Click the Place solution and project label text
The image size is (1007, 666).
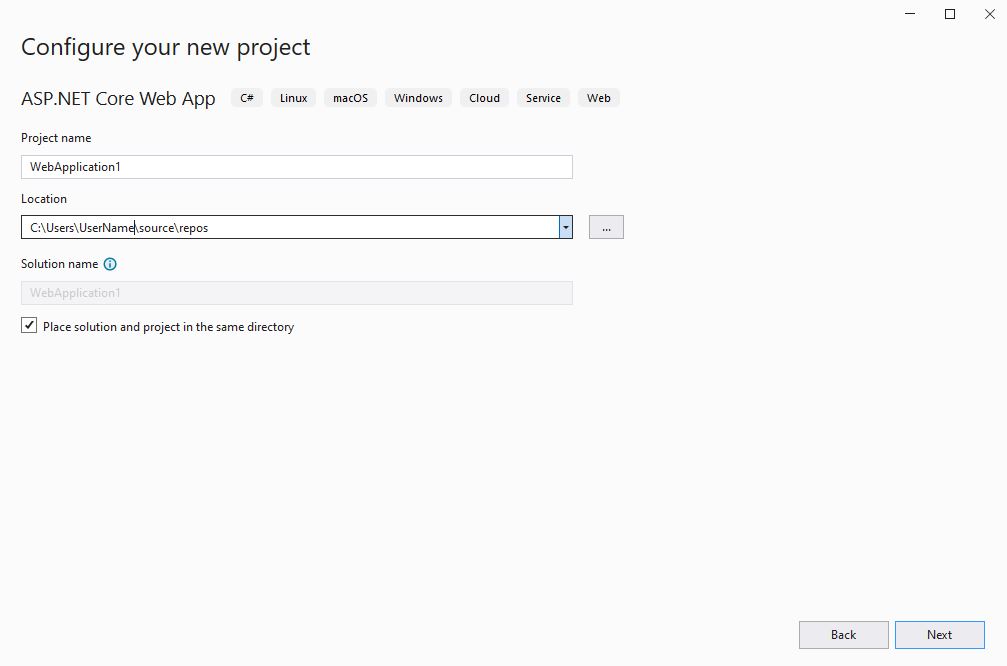pos(168,327)
